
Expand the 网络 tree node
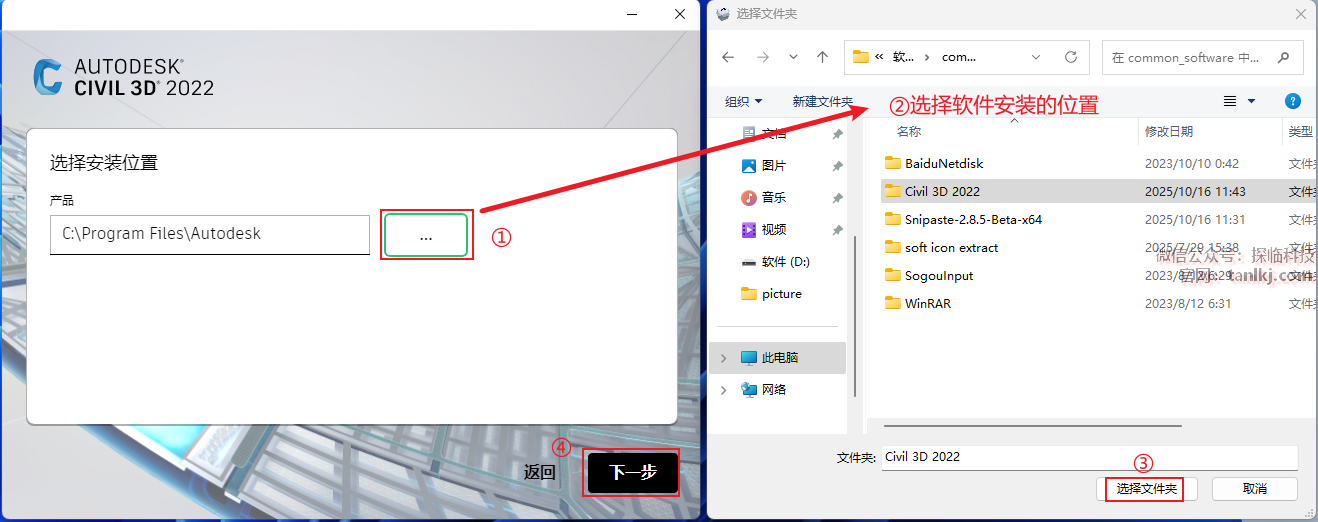pyautogui.click(x=723, y=389)
